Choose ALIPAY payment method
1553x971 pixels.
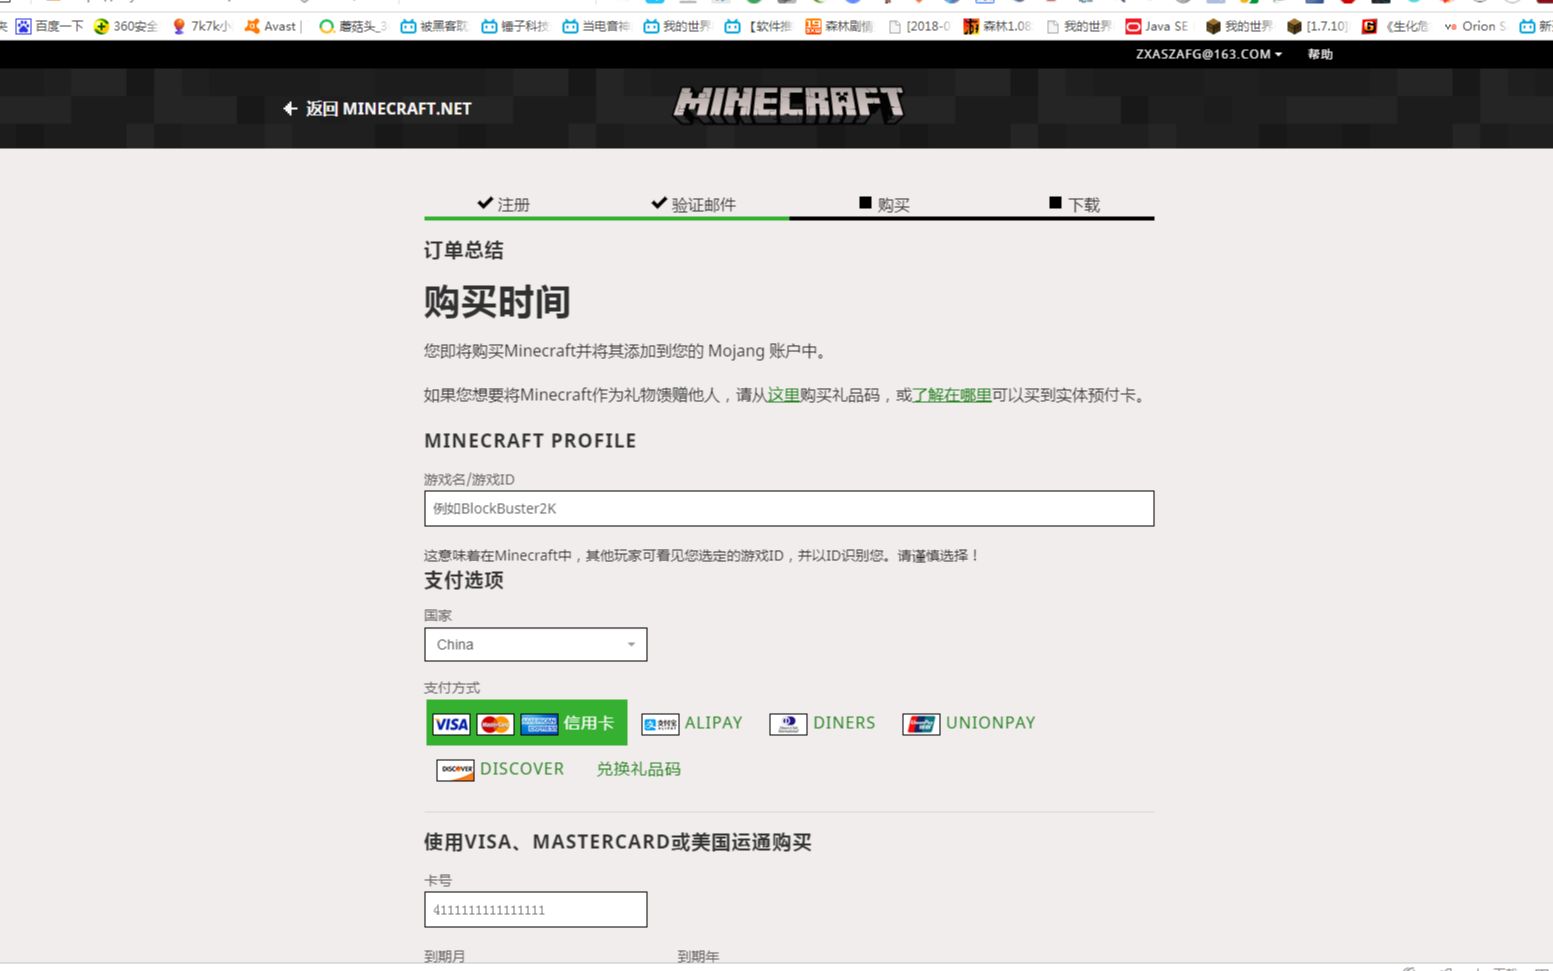[x=692, y=723]
